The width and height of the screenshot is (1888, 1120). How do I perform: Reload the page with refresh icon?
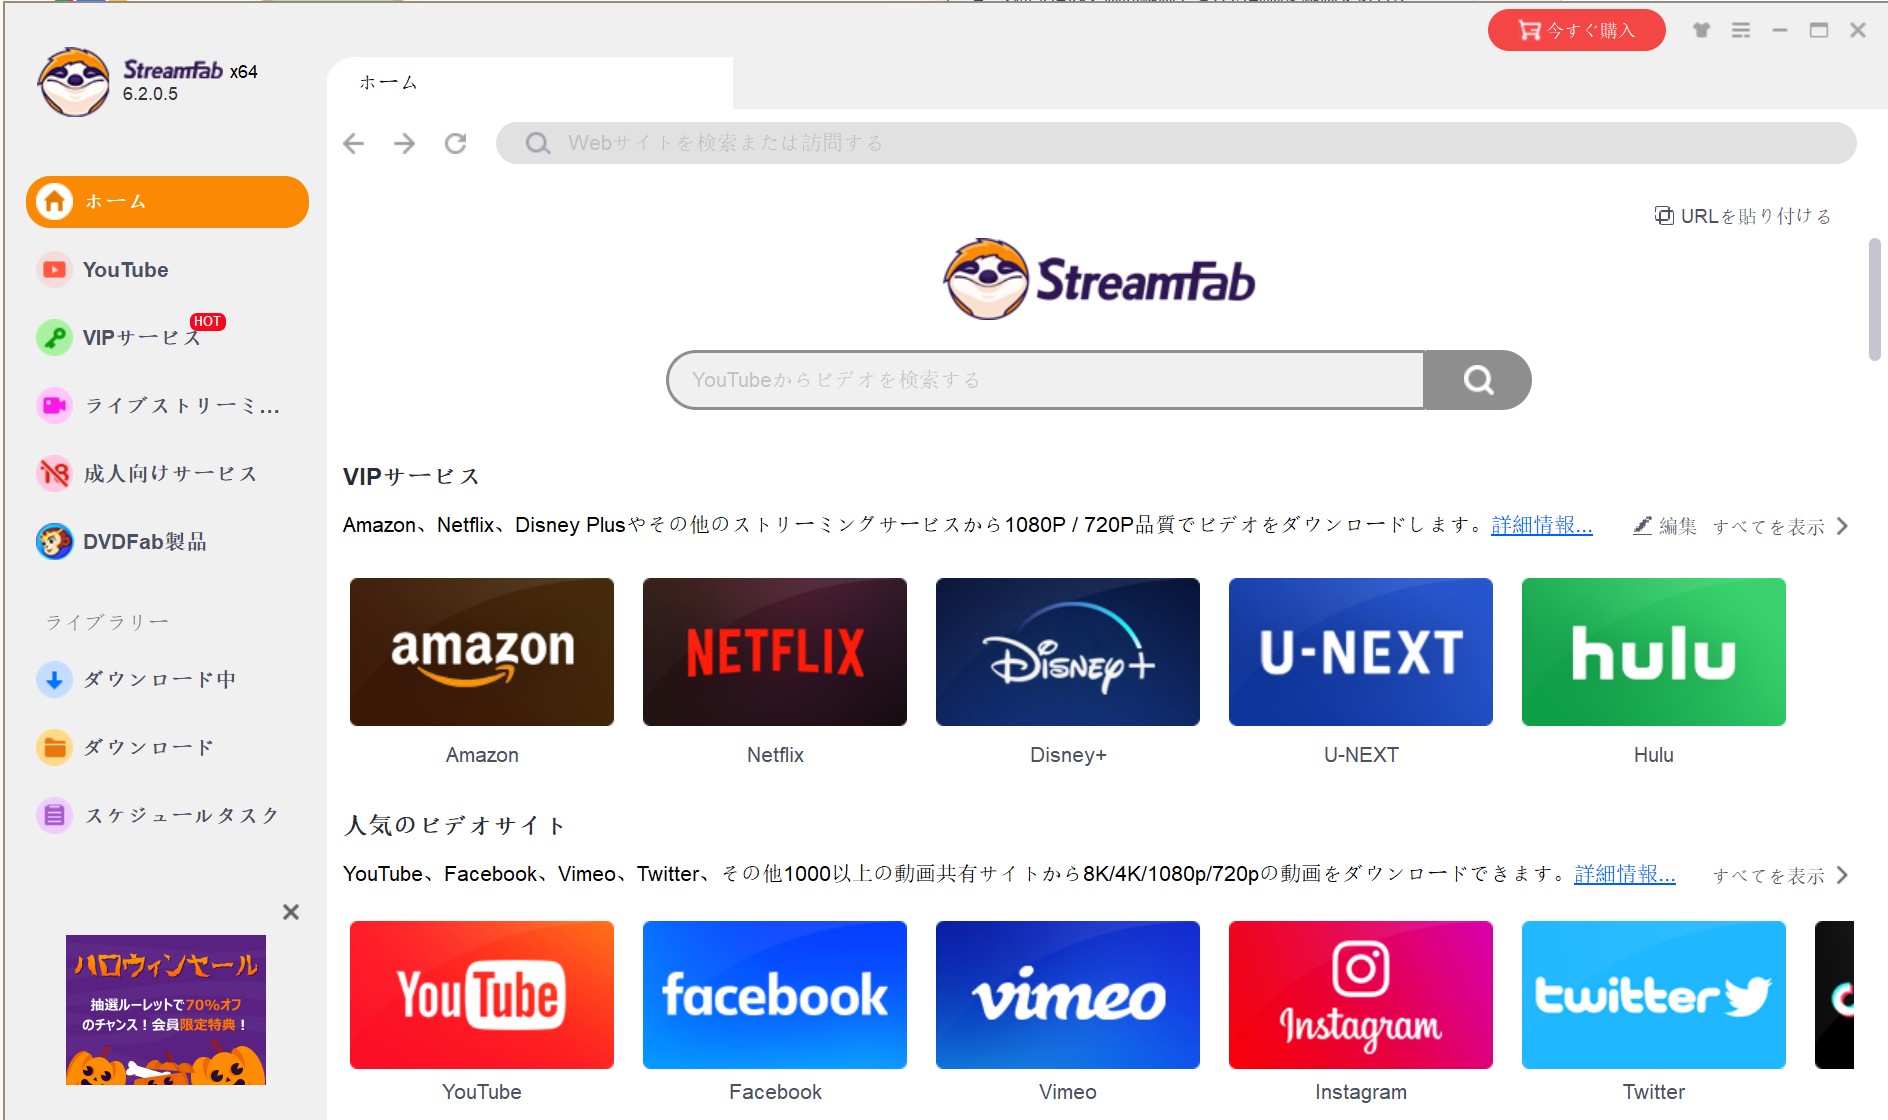tap(456, 144)
